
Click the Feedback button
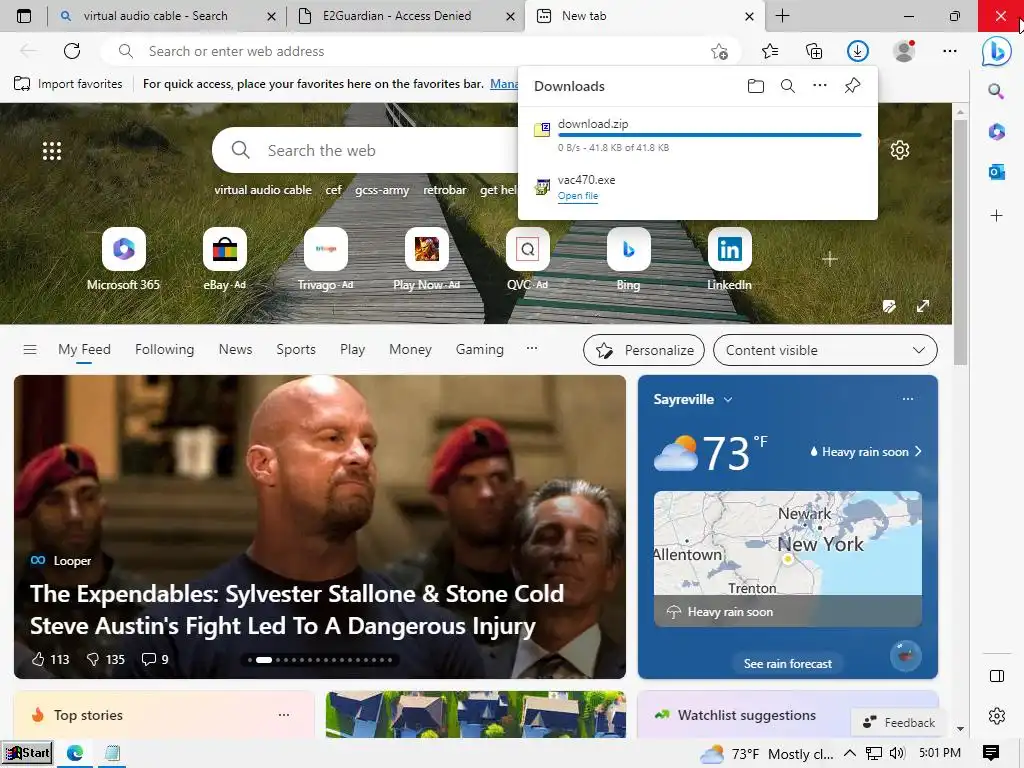(899, 722)
